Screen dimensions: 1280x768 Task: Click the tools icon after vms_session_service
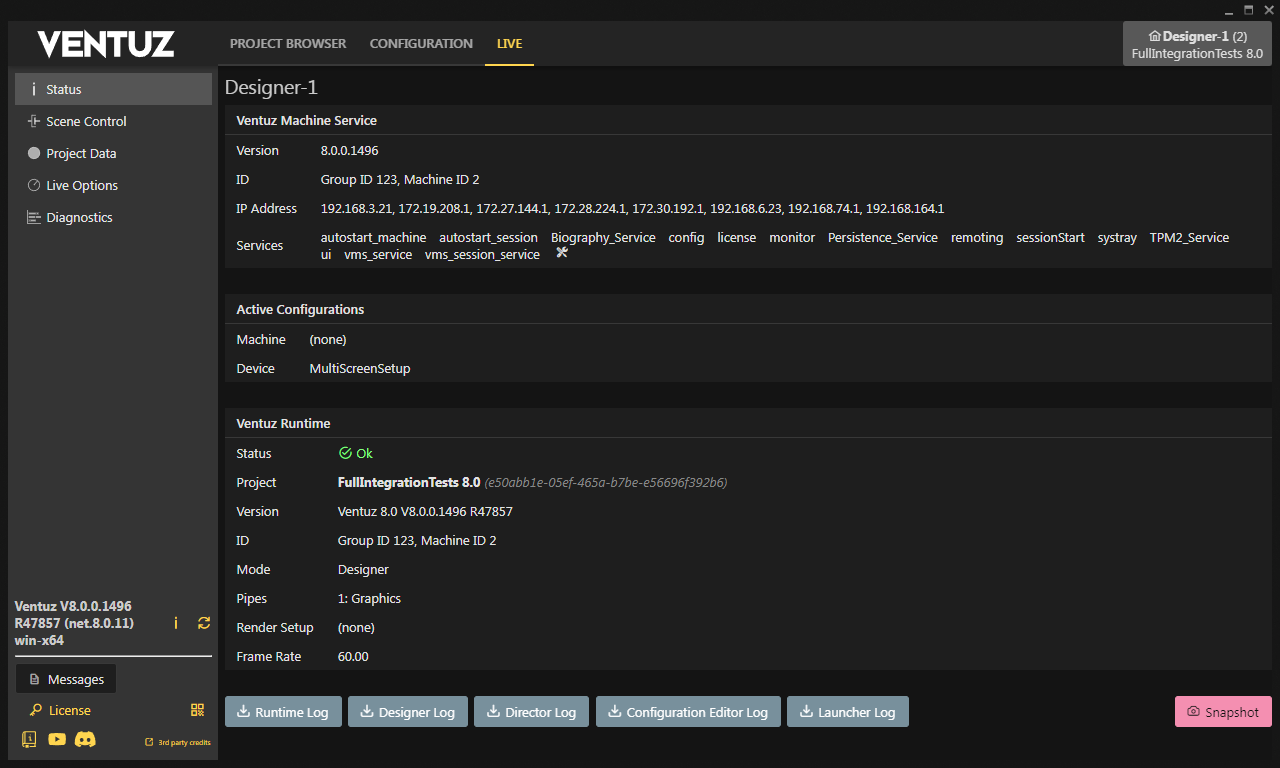[562, 254]
